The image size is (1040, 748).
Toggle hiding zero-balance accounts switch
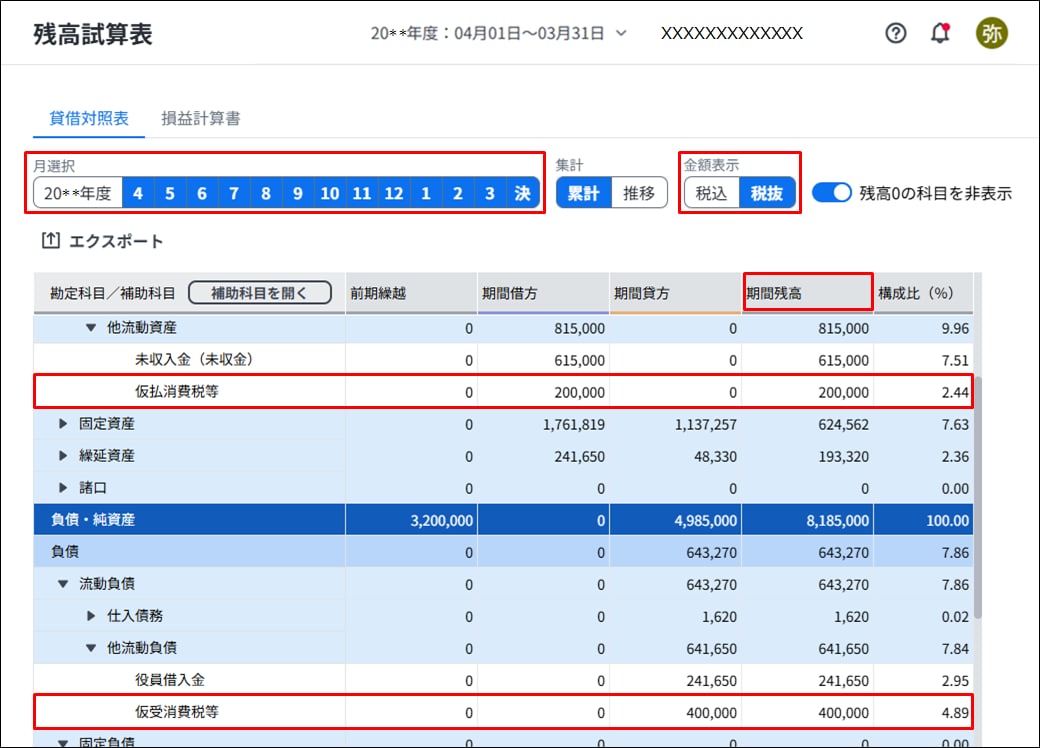[x=831, y=193]
